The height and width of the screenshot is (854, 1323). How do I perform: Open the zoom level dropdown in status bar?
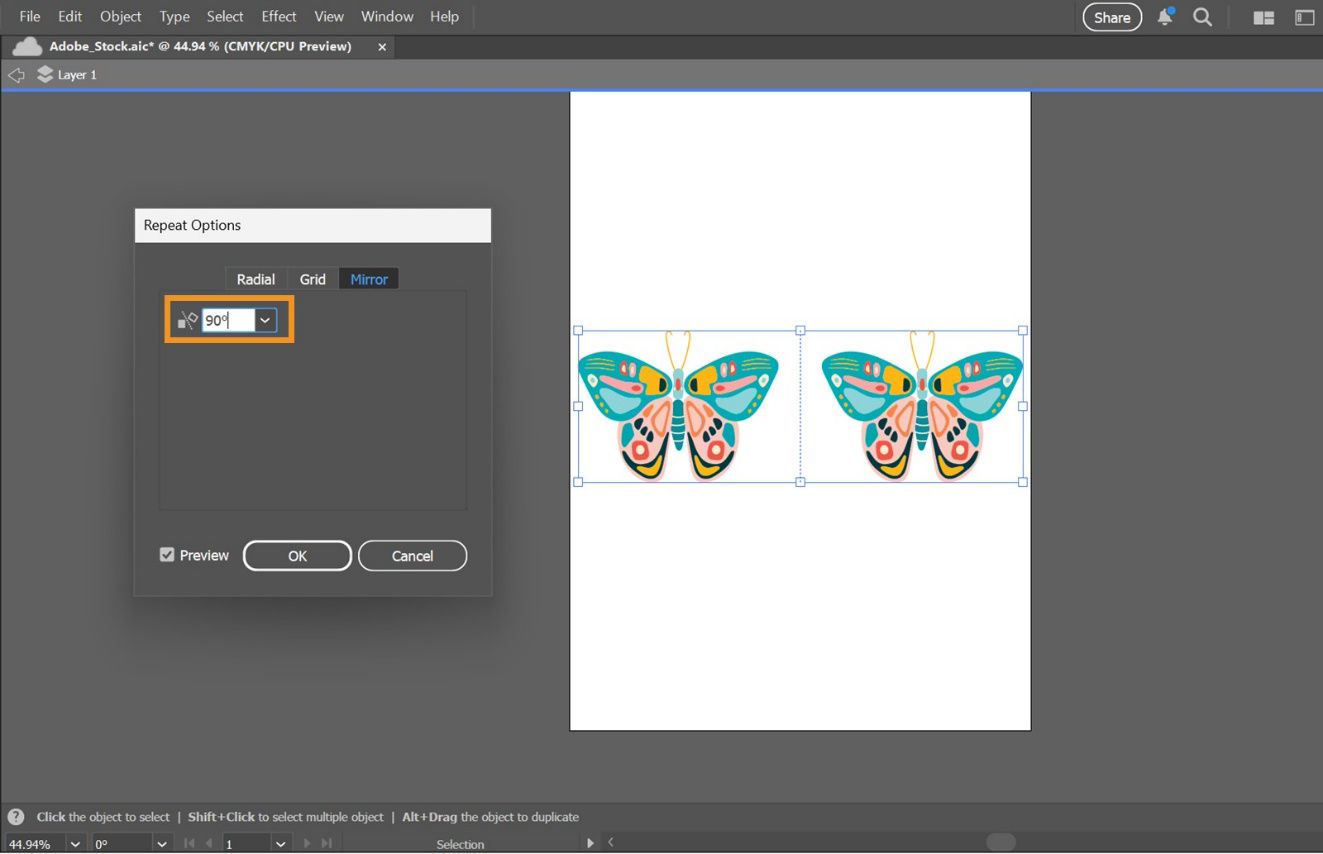(75, 843)
